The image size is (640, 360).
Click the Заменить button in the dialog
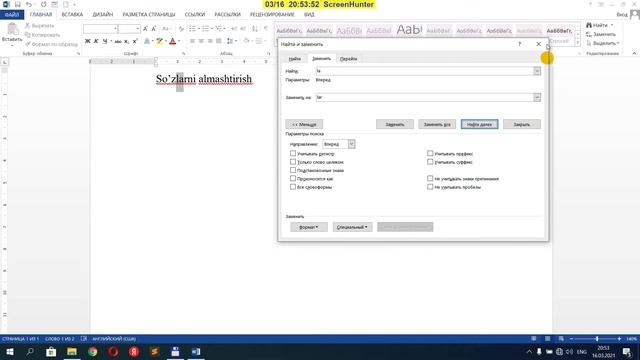pyautogui.click(x=395, y=124)
